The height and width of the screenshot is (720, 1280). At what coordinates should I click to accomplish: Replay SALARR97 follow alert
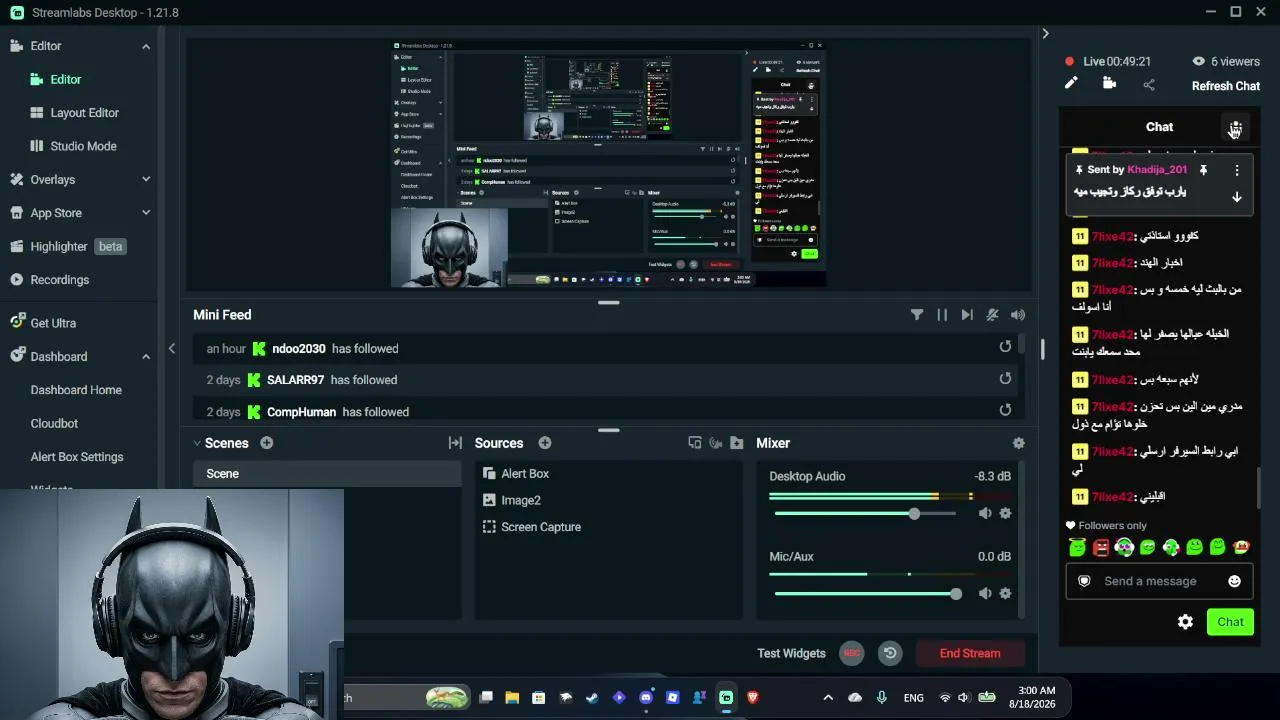pos(1005,378)
